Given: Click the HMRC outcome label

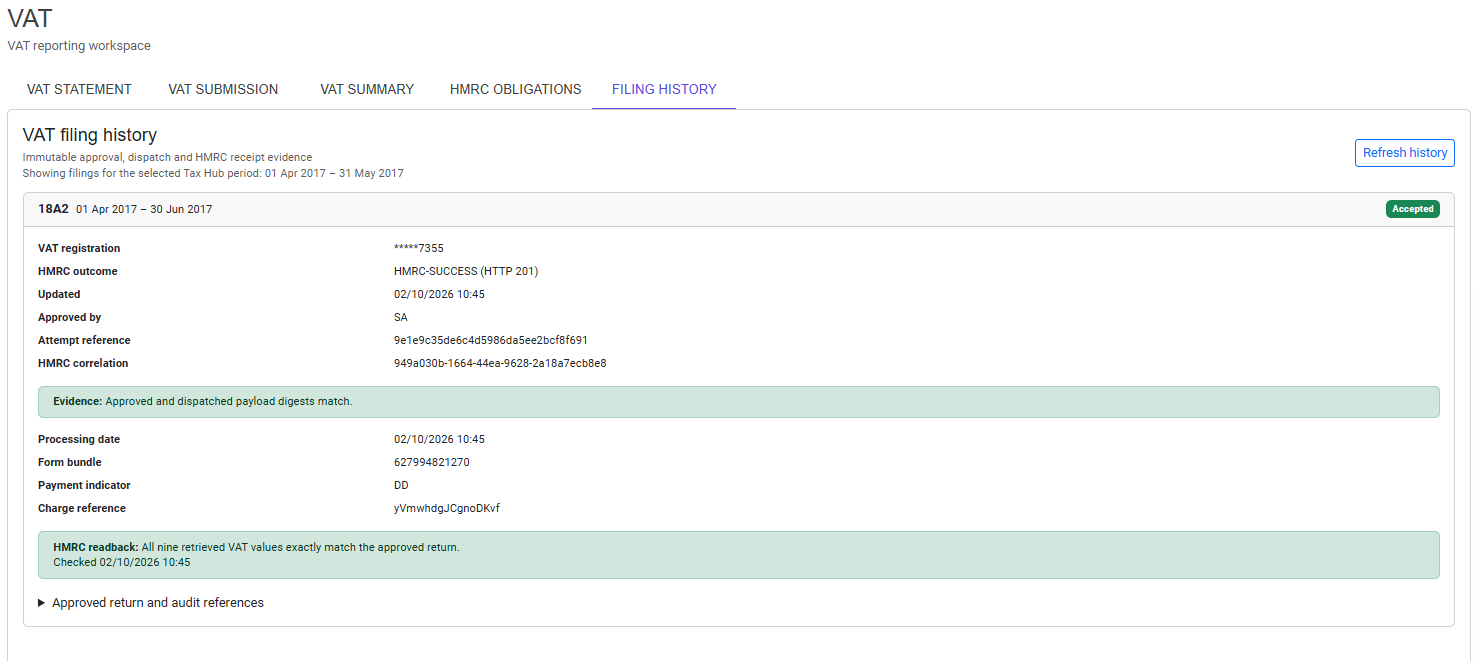Looking at the screenshot, I should coord(78,271).
